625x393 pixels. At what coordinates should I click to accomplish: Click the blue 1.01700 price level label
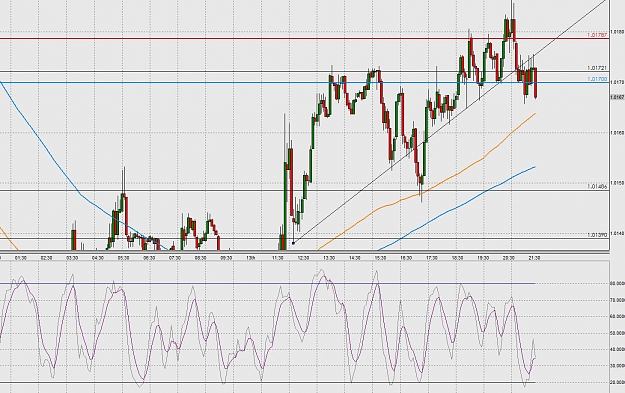[x=597, y=79]
